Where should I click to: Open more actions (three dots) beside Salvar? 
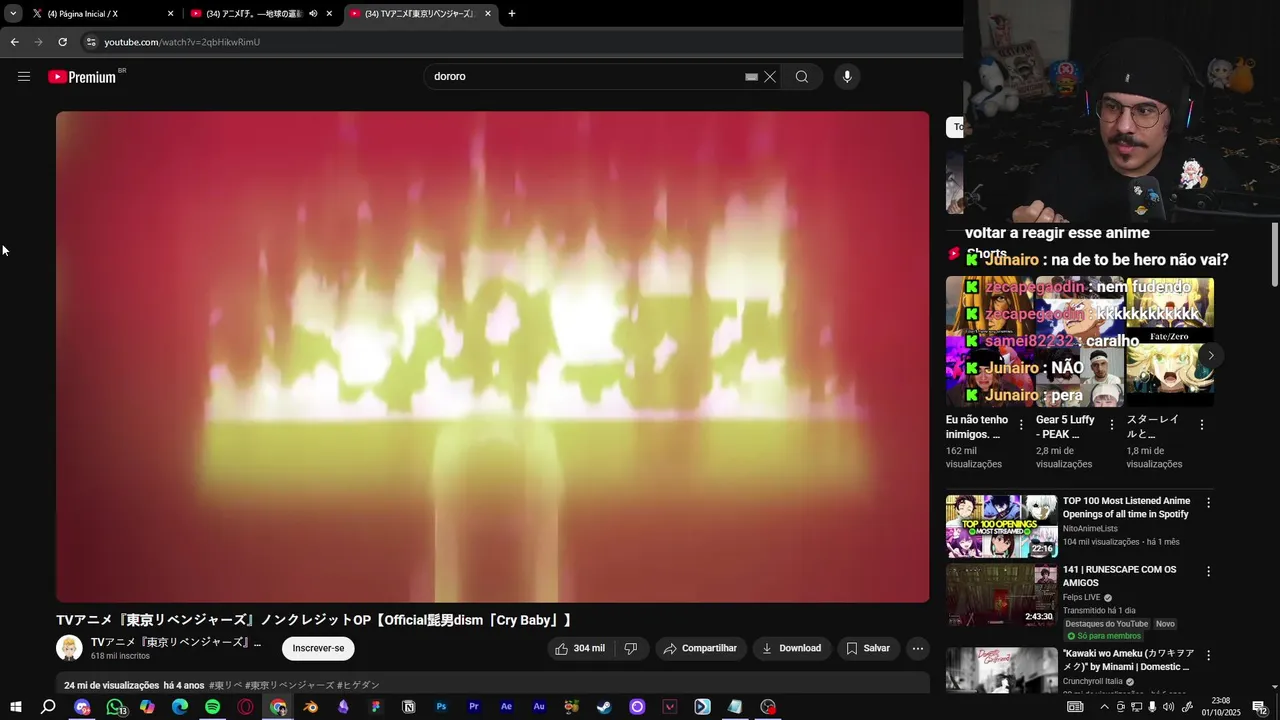coord(918,648)
